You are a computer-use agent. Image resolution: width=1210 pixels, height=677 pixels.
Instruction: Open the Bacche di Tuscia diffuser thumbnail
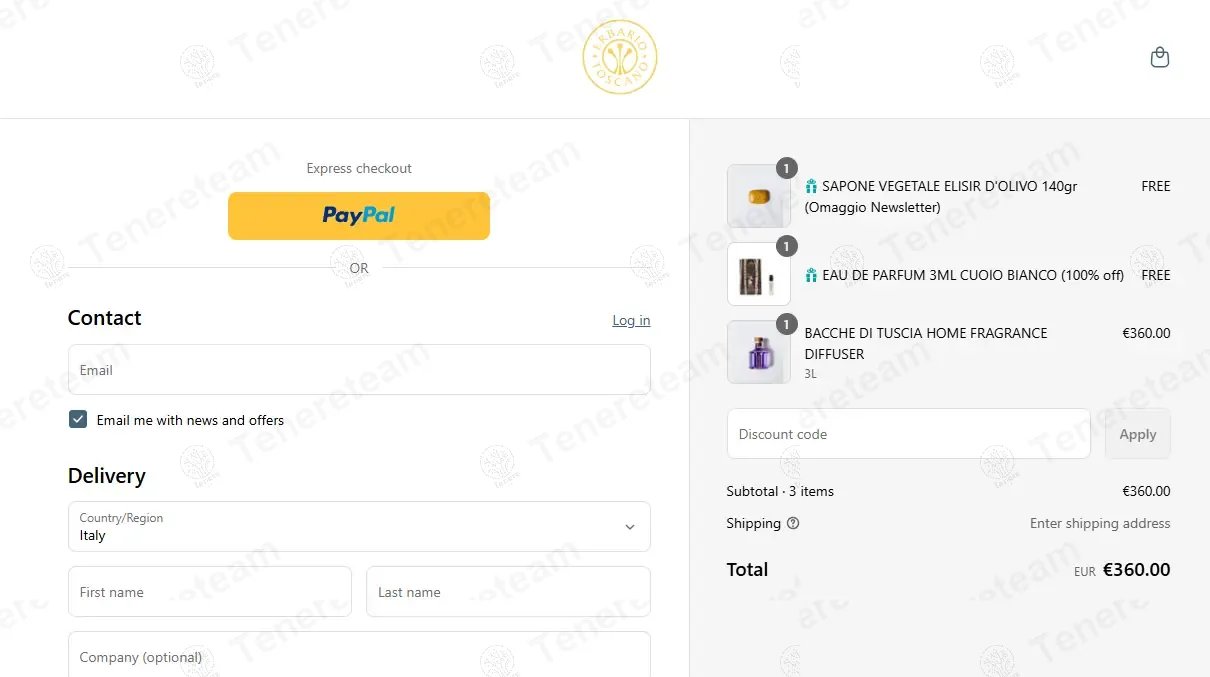tap(759, 352)
